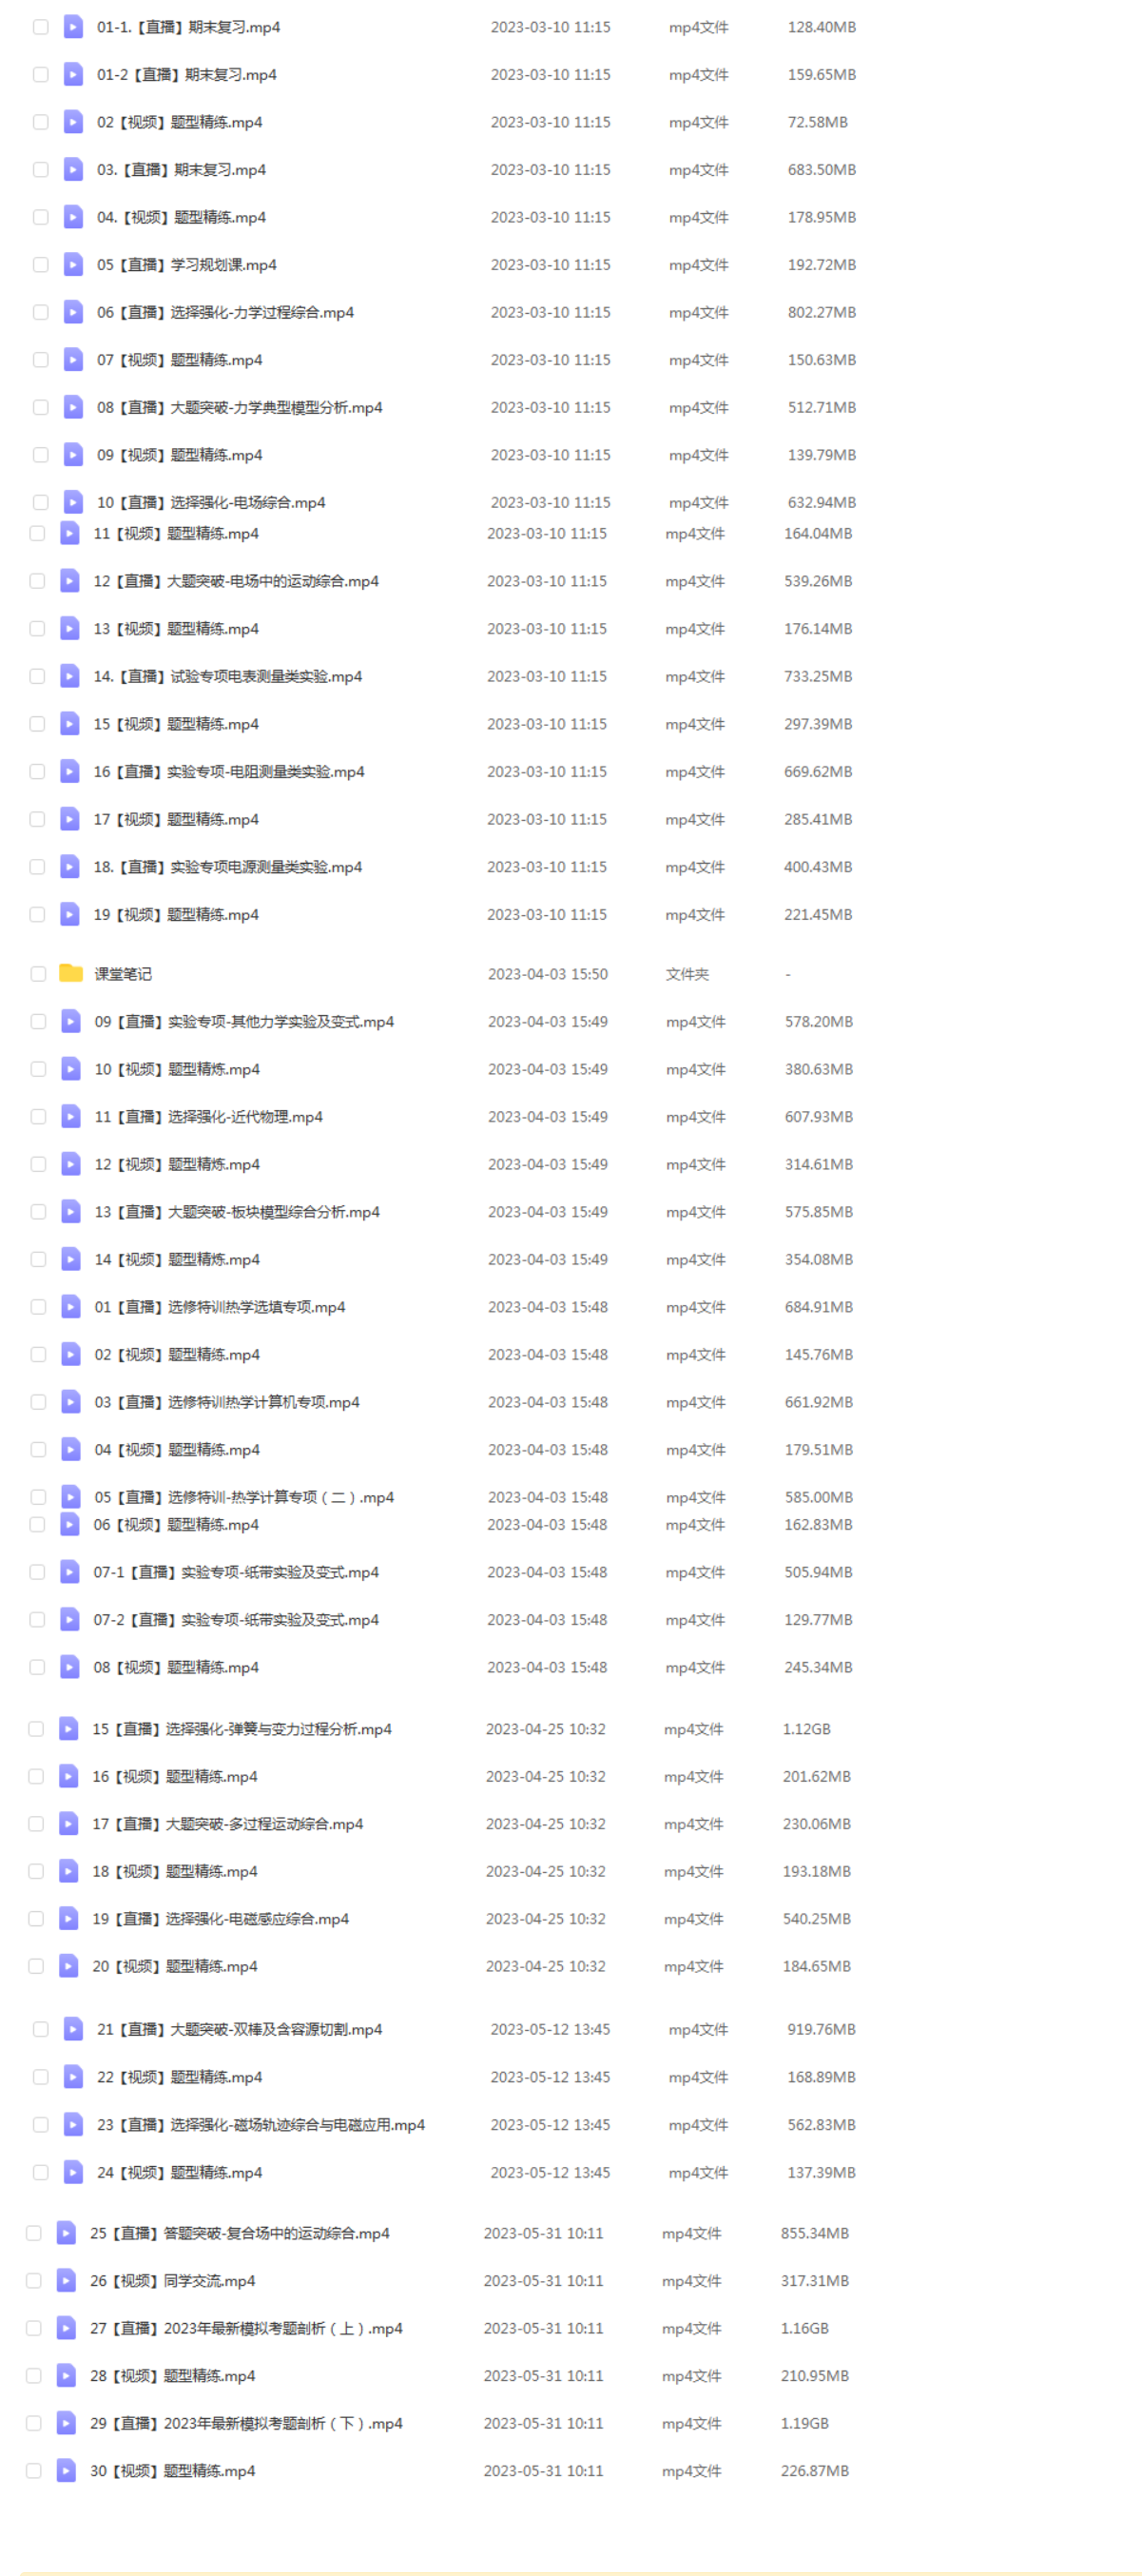Screen dimensions: 1142x2576
Task: Click video icon for 21 大题突破-双棒及含容源切割.mp4
Action: [x=73, y=2028]
